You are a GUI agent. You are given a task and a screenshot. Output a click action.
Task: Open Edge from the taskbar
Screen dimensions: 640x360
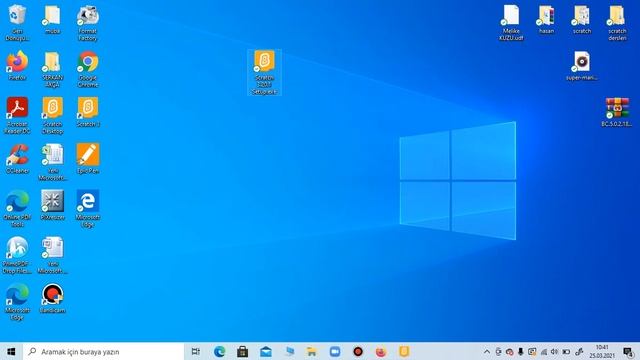(220, 351)
